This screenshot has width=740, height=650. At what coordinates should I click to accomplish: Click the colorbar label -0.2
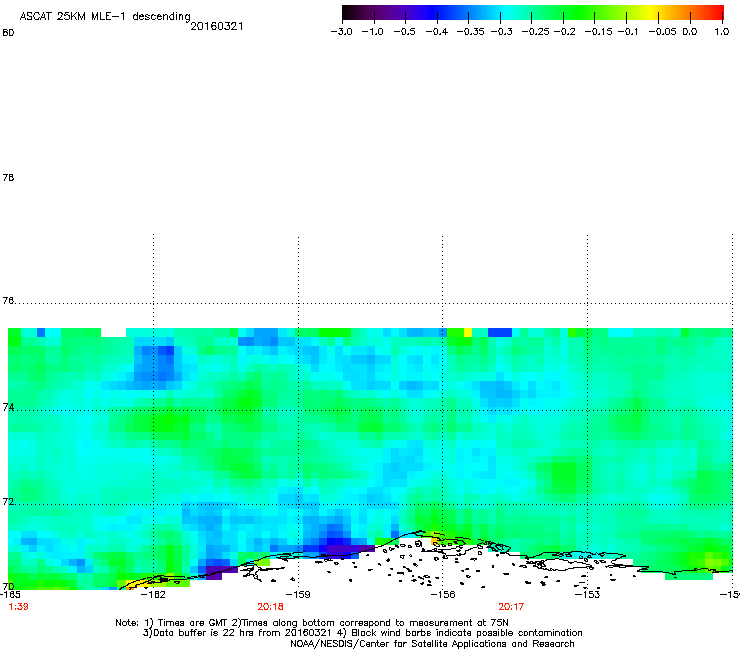[x=564, y=32]
